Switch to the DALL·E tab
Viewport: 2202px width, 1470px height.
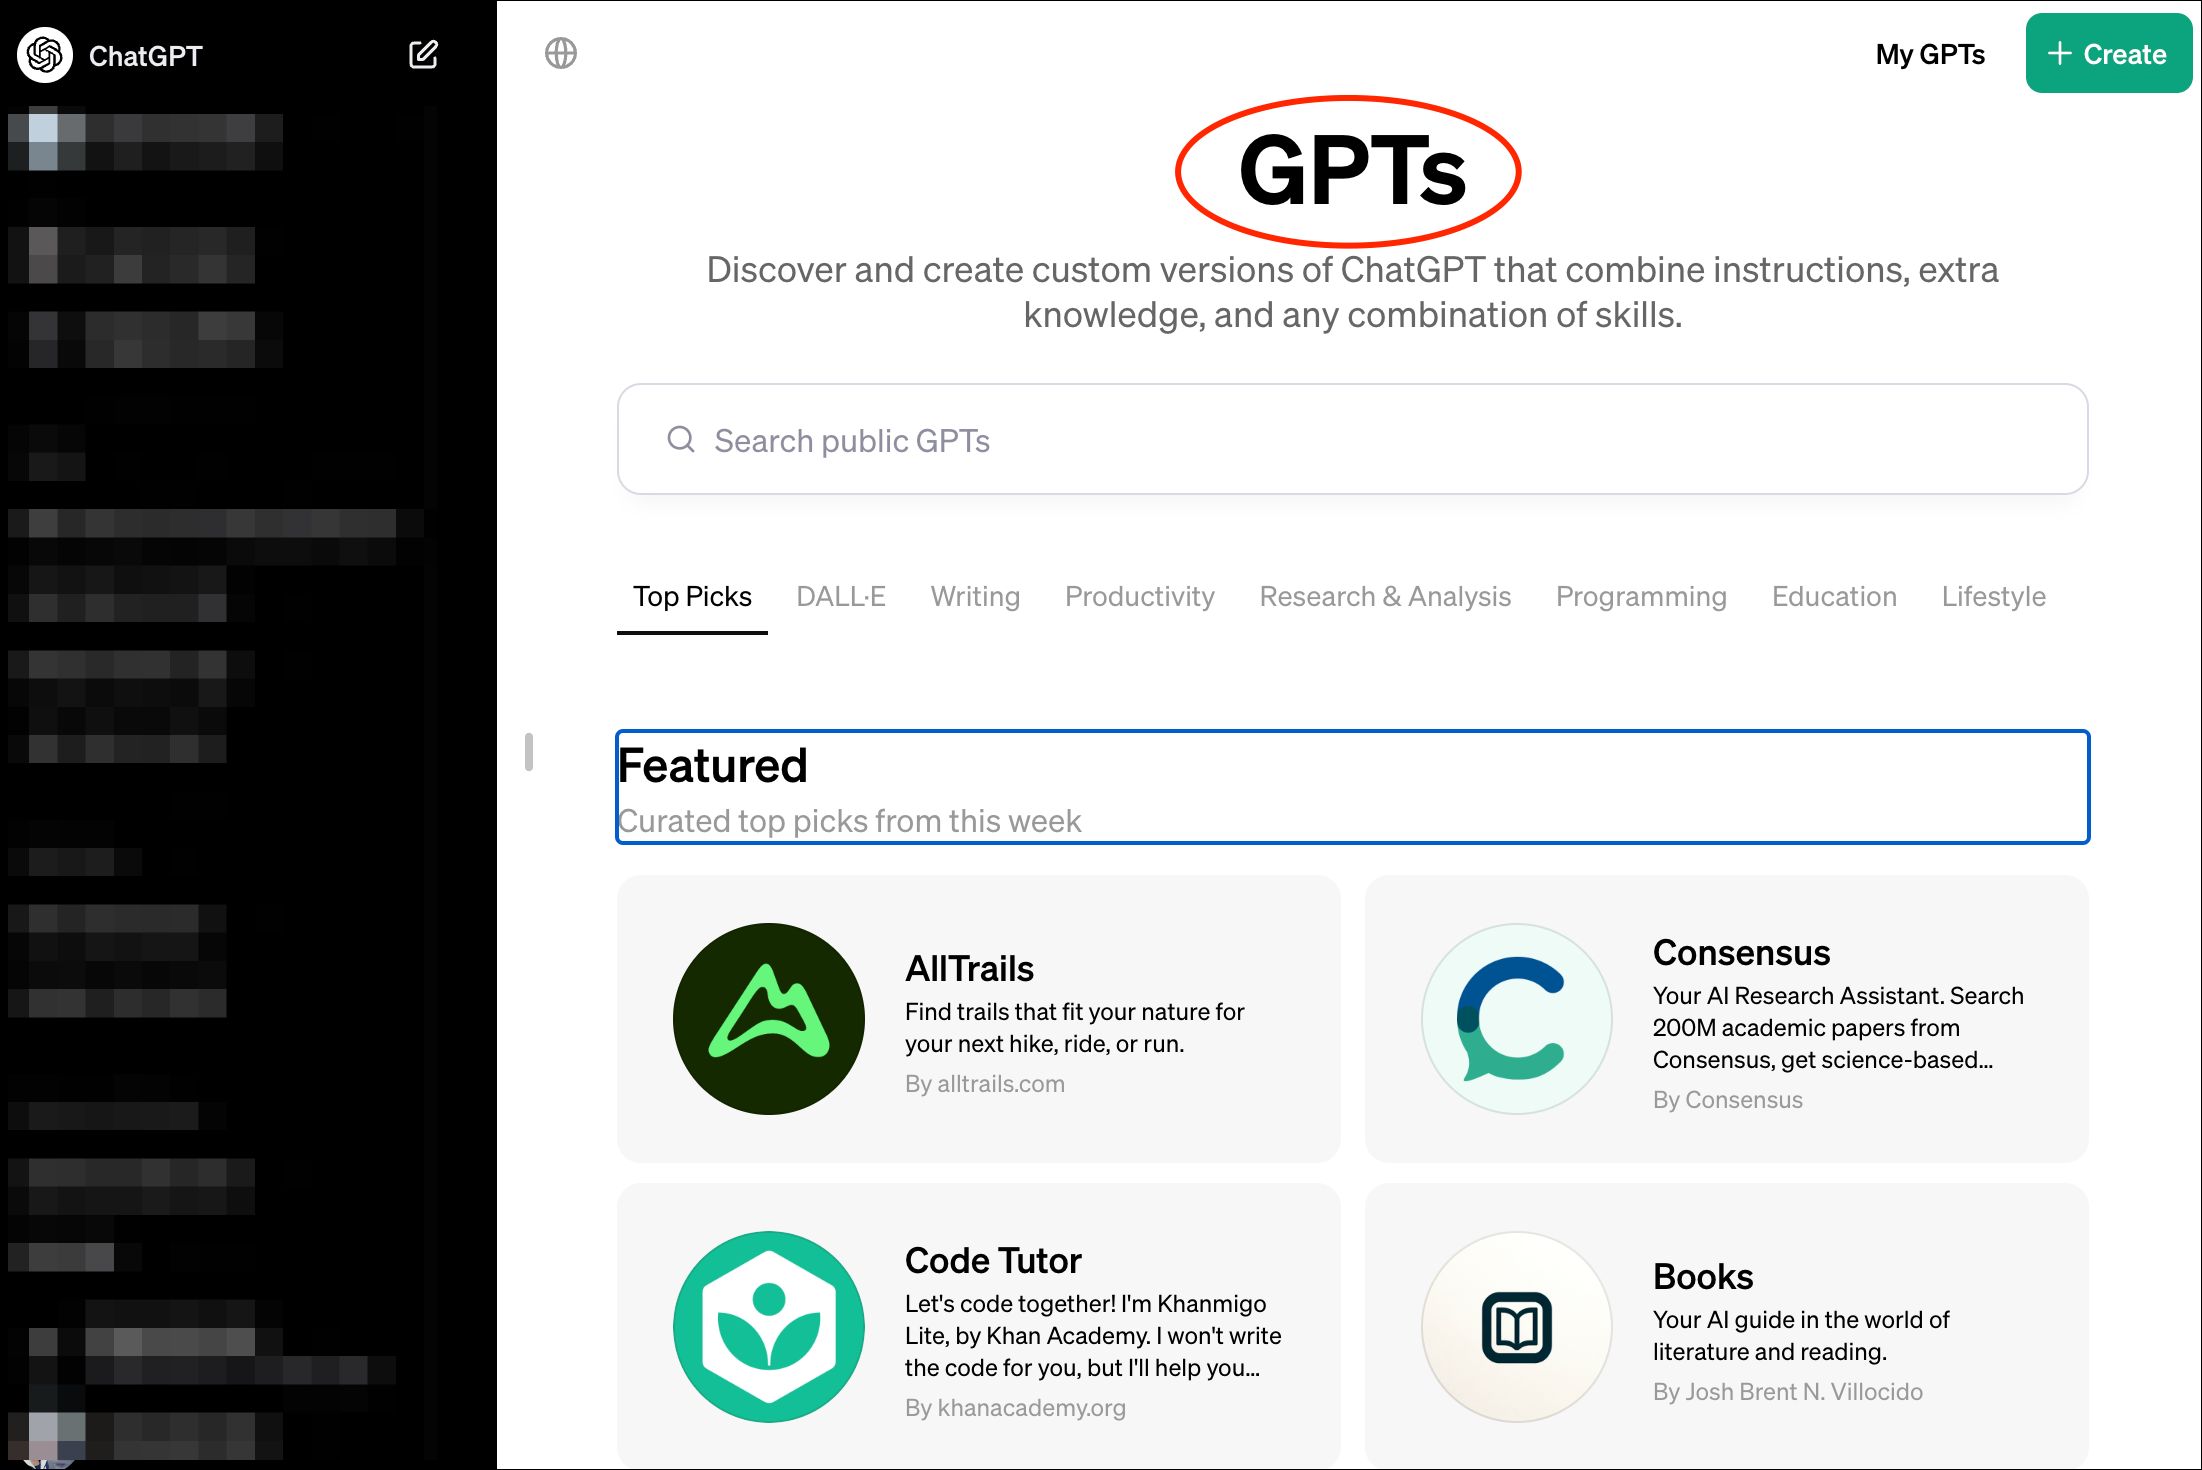pyautogui.click(x=840, y=596)
